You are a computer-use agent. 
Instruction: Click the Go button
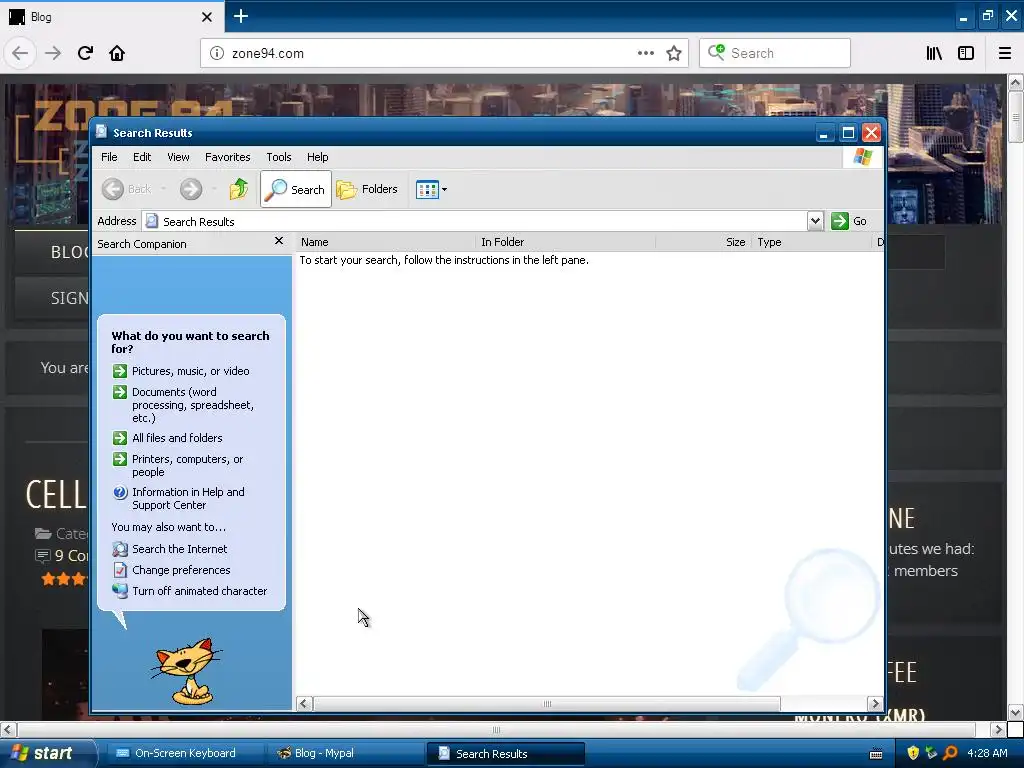pos(849,221)
